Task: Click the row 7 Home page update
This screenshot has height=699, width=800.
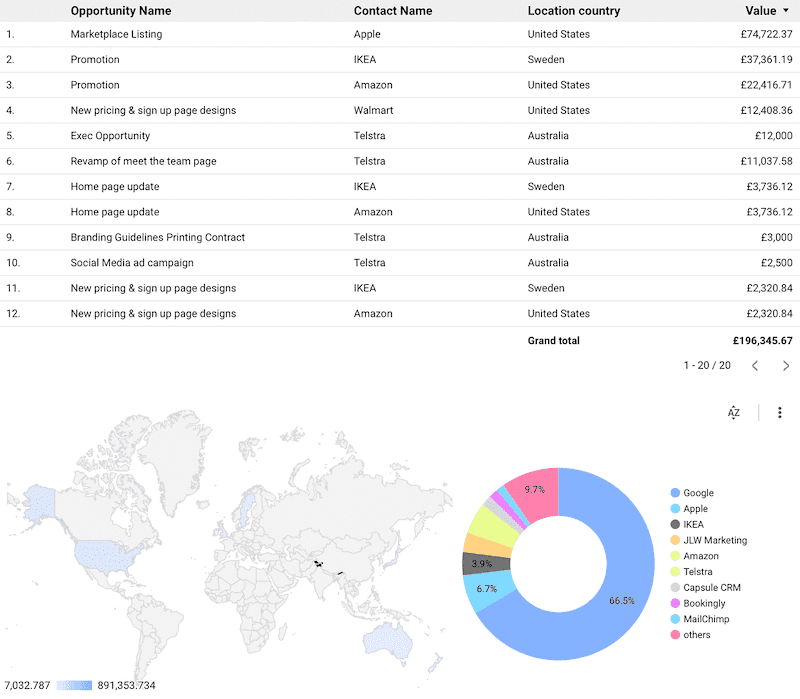Action: pos(115,187)
